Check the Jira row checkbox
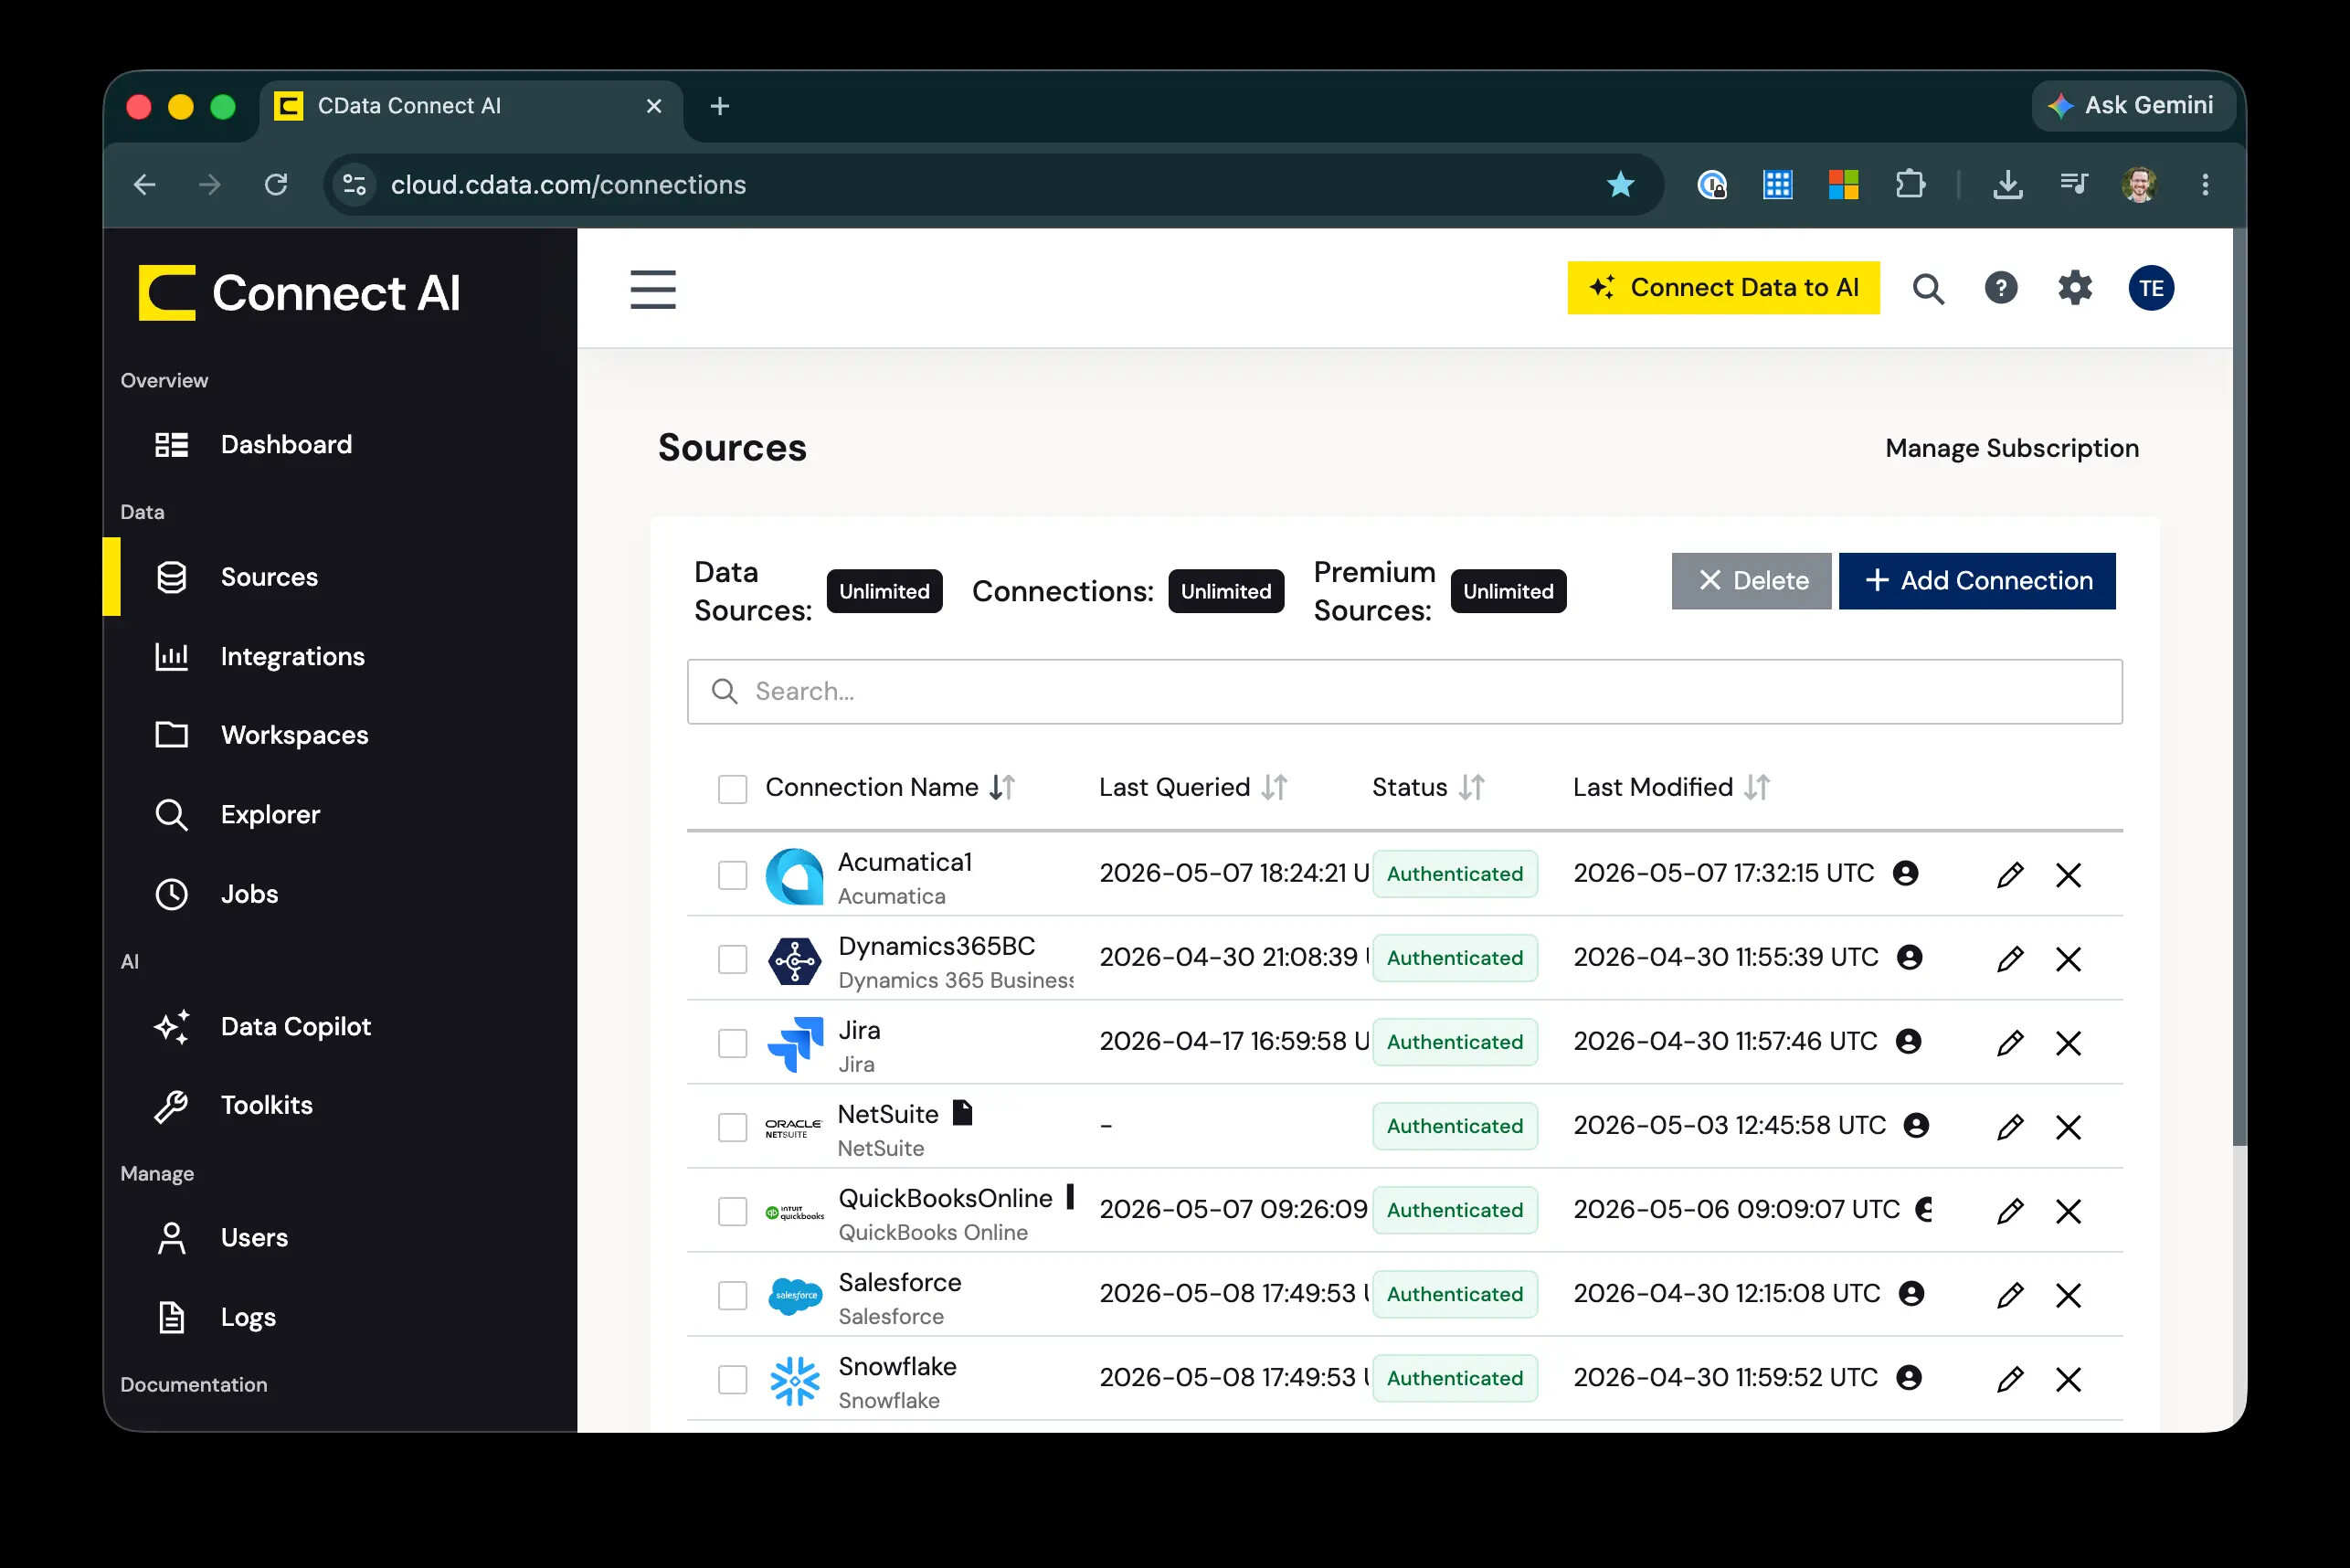Screen dimensions: 2350x1568 pyautogui.click(x=732, y=1043)
